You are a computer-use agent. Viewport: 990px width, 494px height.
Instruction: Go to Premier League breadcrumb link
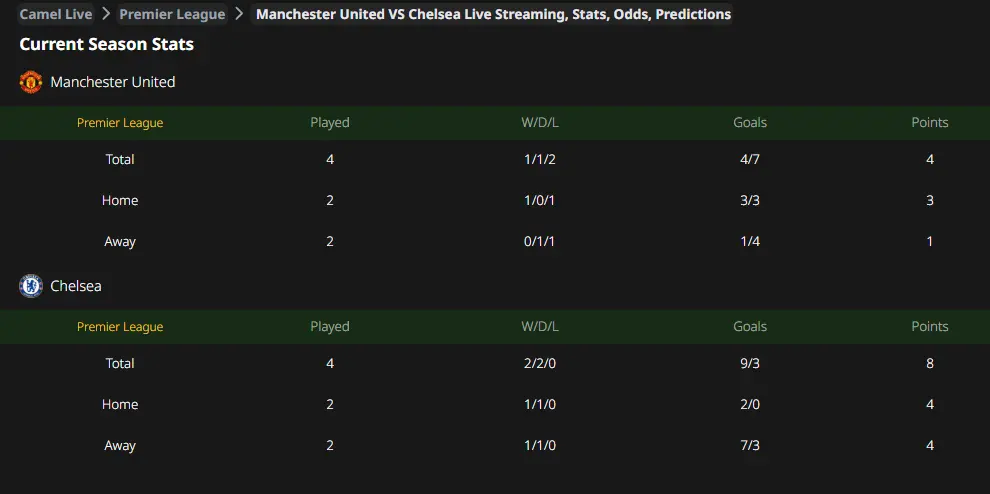pos(172,14)
